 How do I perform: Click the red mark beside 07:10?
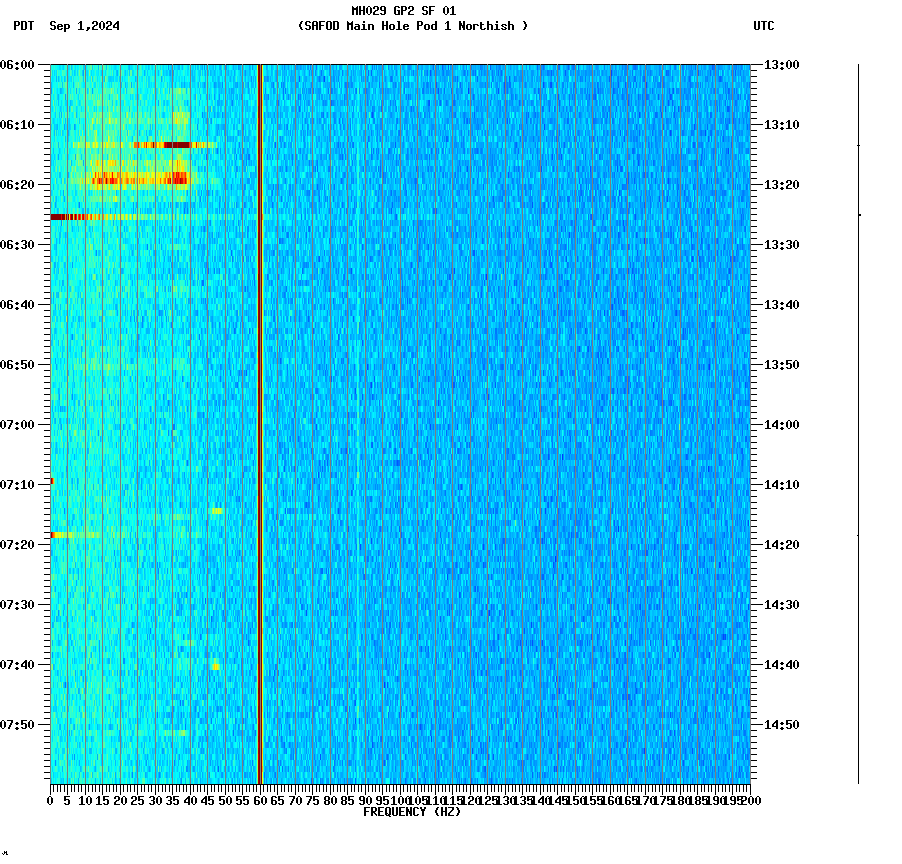52,481
